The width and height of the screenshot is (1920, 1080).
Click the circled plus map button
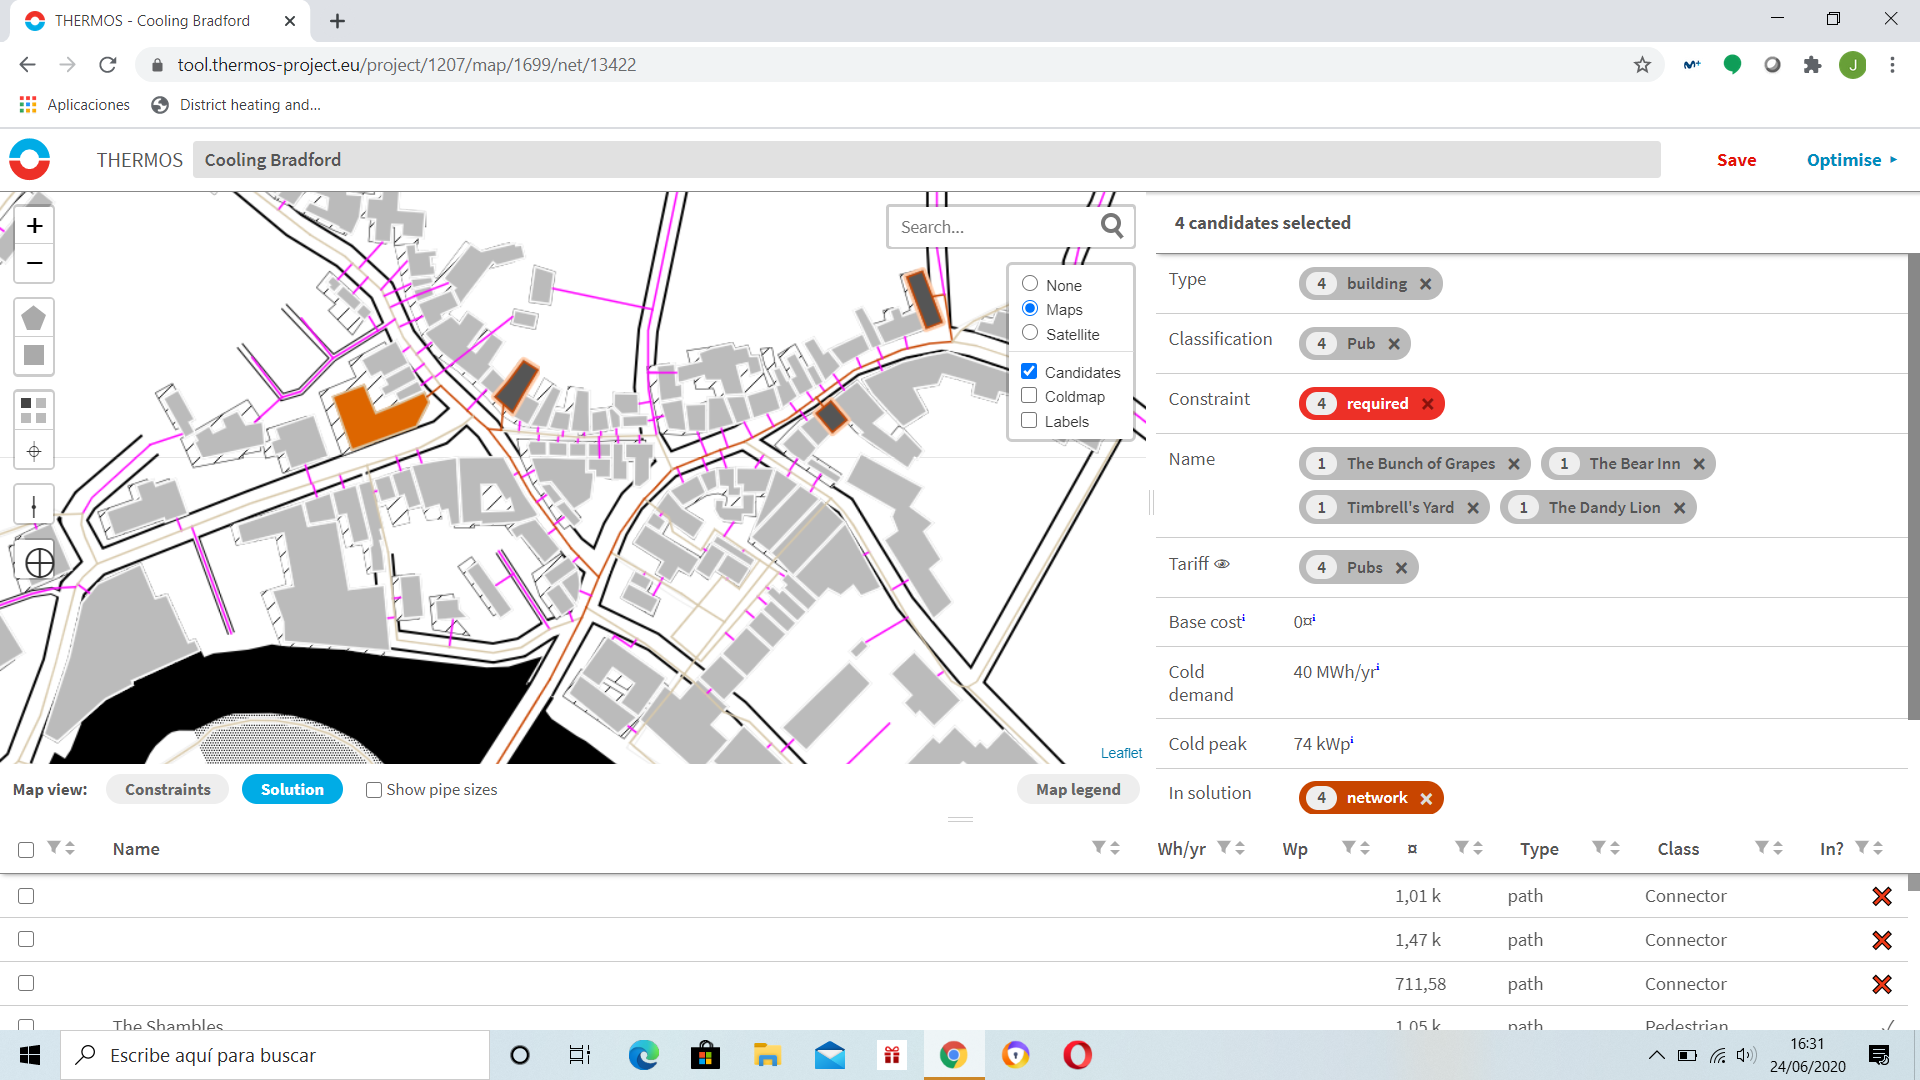39,563
